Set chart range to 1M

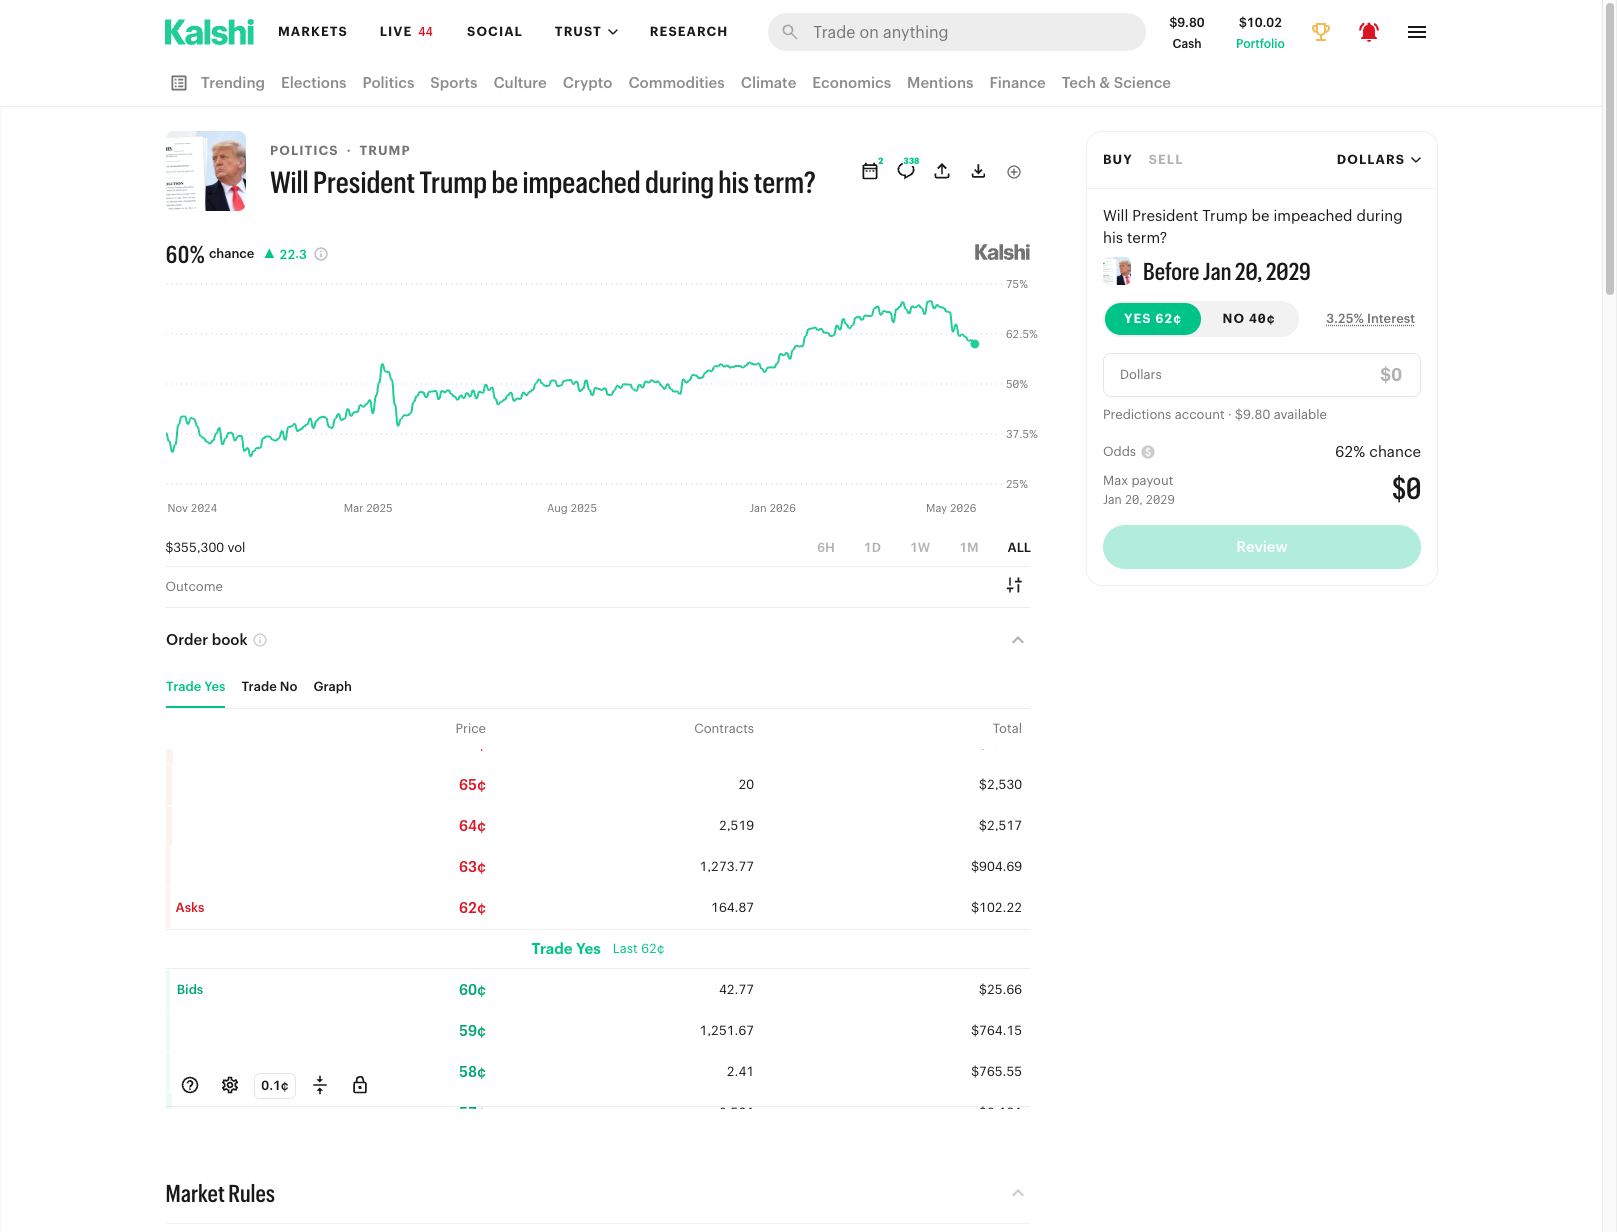969,548
